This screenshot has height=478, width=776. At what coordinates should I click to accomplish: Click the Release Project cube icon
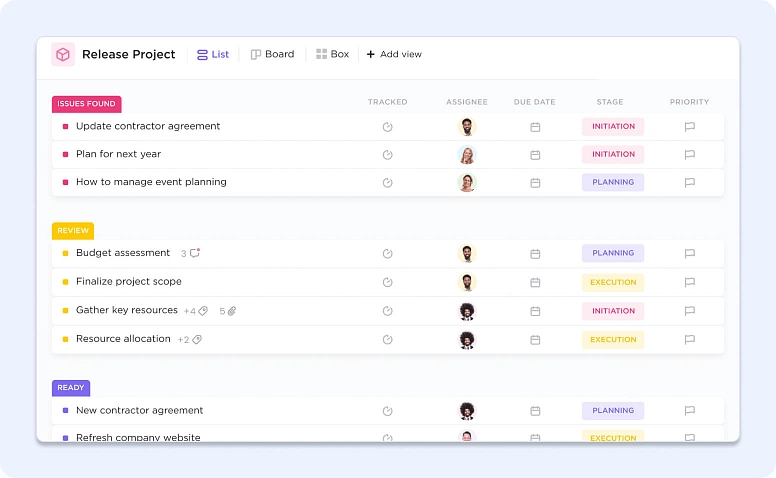(x=63, y=55)
